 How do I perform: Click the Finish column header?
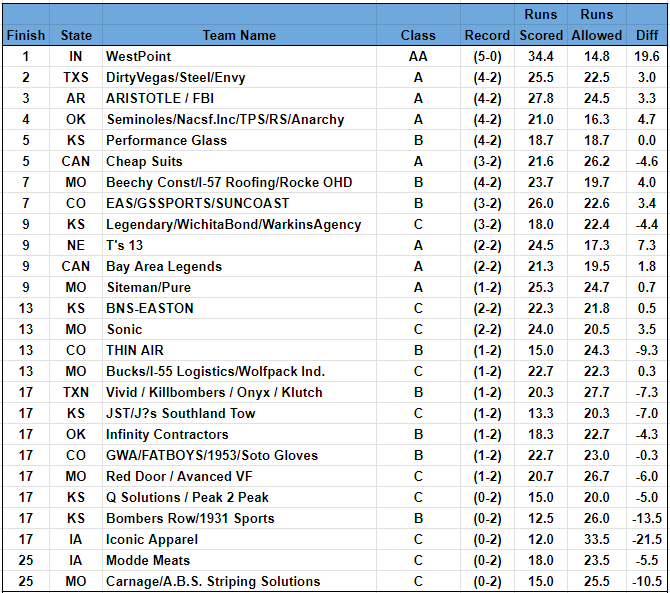click(26, 35)
